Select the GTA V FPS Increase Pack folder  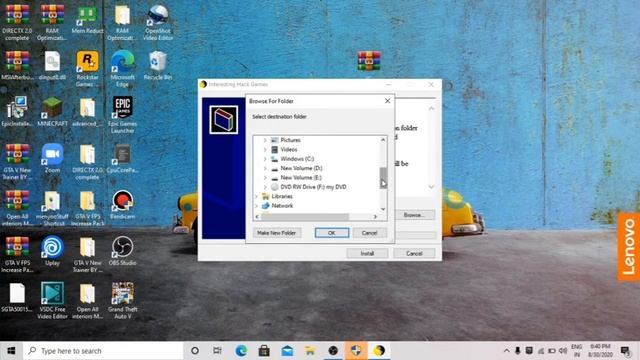(87, 201)
